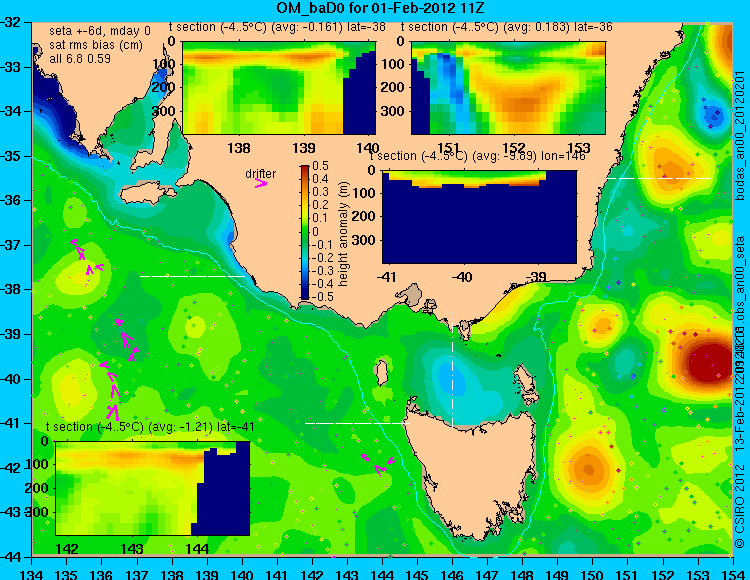Click the "146" longitude axis label
750x580 pixels.
(452, 574)
